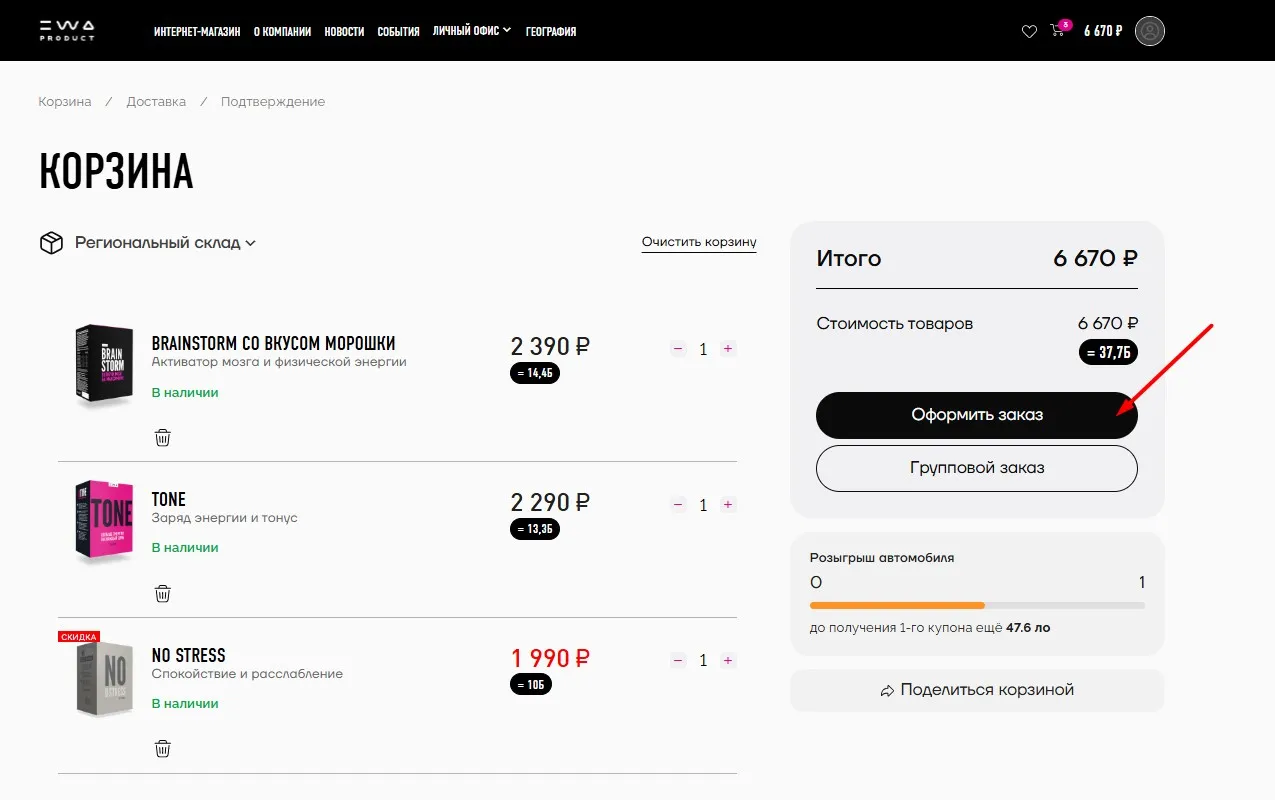This screenshot has width=1275, height=800.
Task: Increase NO STRESS quantity with plus
Action: point(728,660)
